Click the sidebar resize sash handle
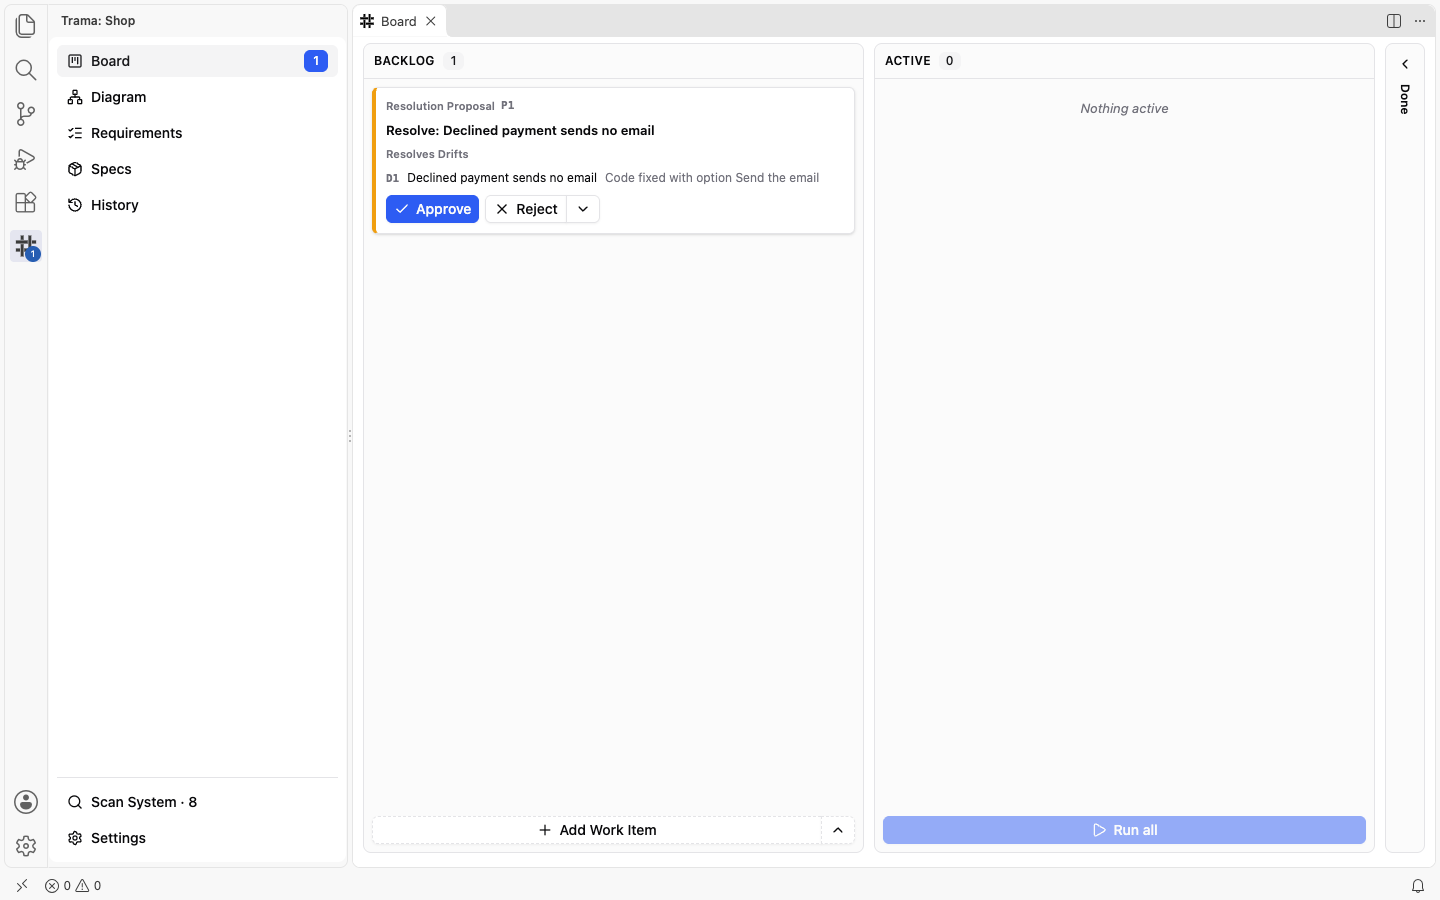Screen dimensions: 1440x900 pyautogui.click(x=350, y=436)
